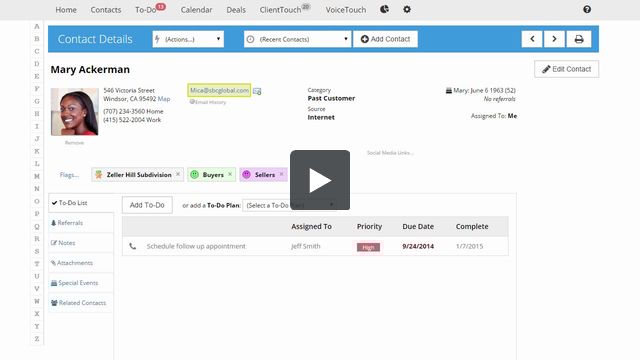Viewport: 640px width, 360px height.
Task: Click the Jeff Smith assignee cell
Action: [306, 246]
